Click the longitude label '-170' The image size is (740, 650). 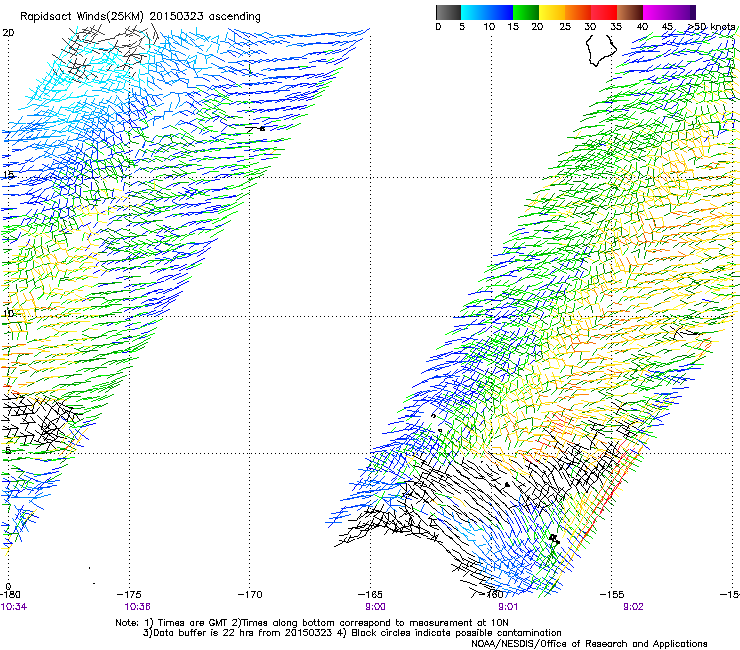point(250,594)
